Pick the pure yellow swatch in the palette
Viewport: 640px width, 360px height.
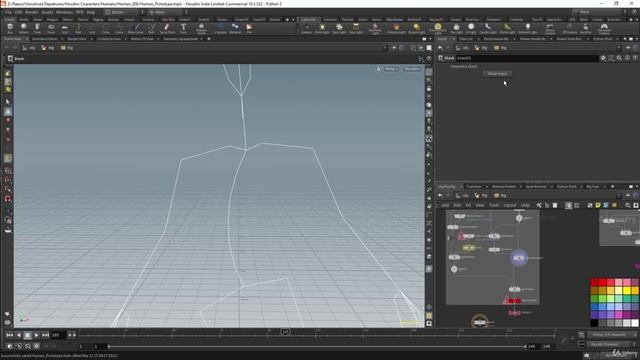tap(627, 291)
